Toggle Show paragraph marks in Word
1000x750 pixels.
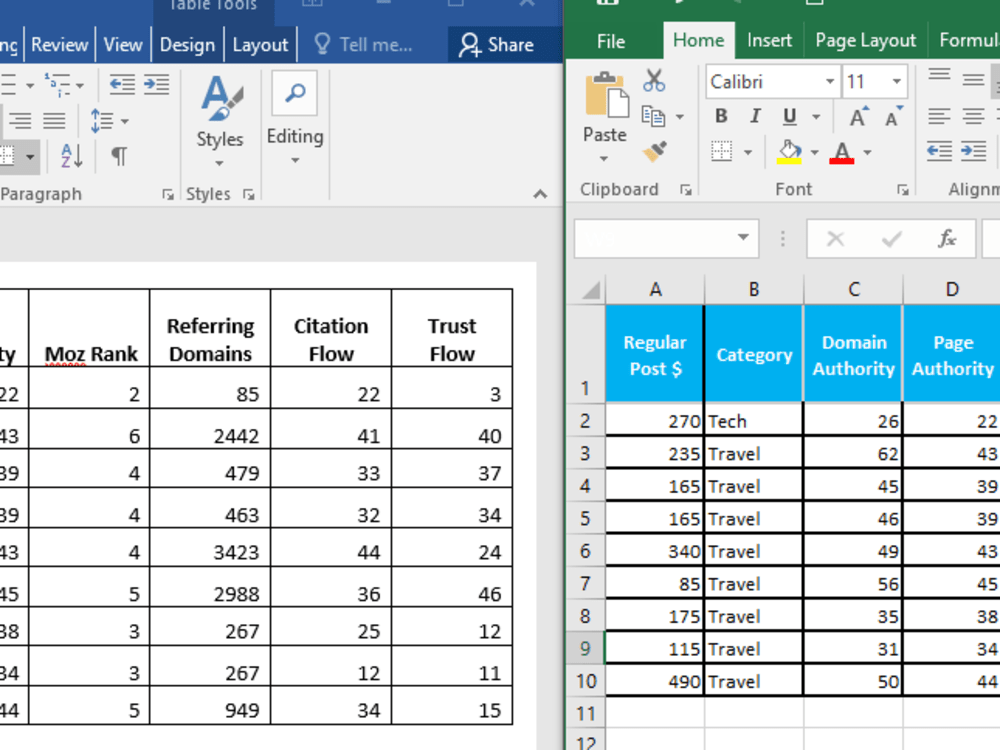pos(119,156)
